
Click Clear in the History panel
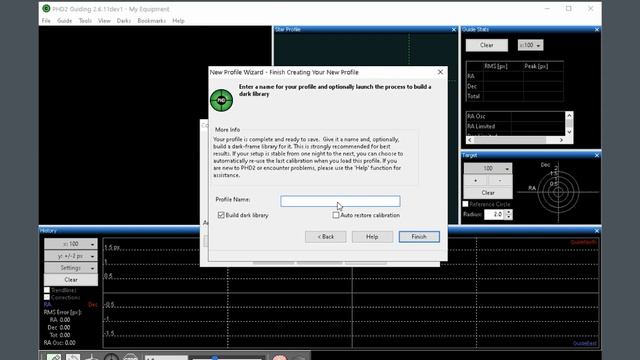(x=71, y=280)
